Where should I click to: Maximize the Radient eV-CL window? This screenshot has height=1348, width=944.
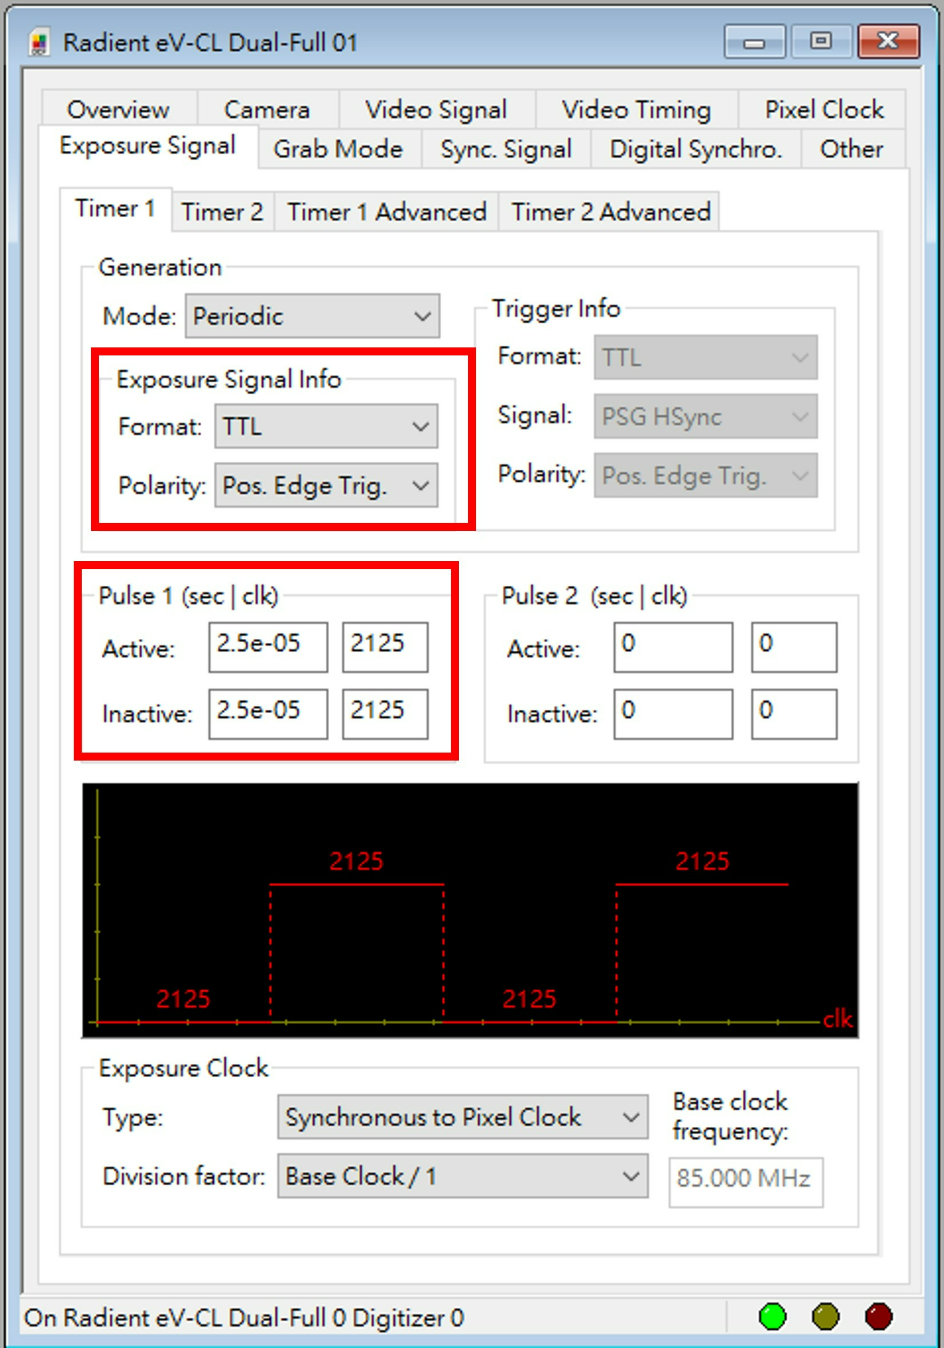click(821, 41)
